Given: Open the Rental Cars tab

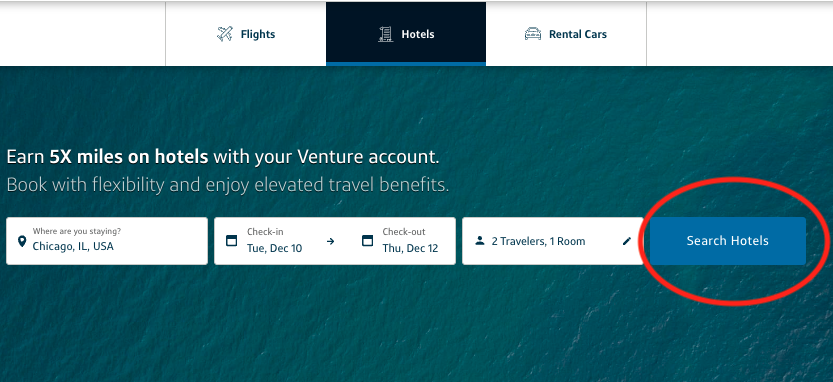Looking at the screenshot, I should [x=566, y=34].
